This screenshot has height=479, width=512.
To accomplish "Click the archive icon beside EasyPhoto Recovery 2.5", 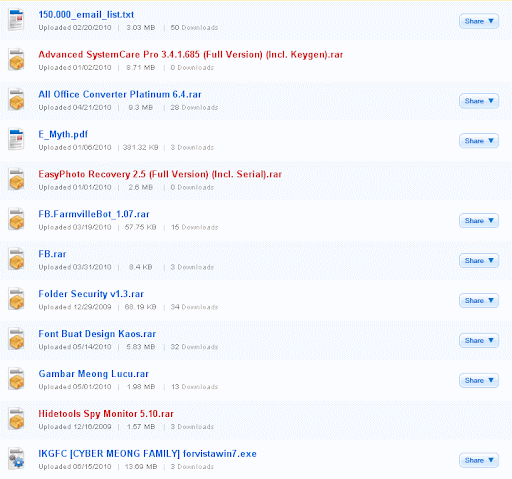I will coord(16,179).
